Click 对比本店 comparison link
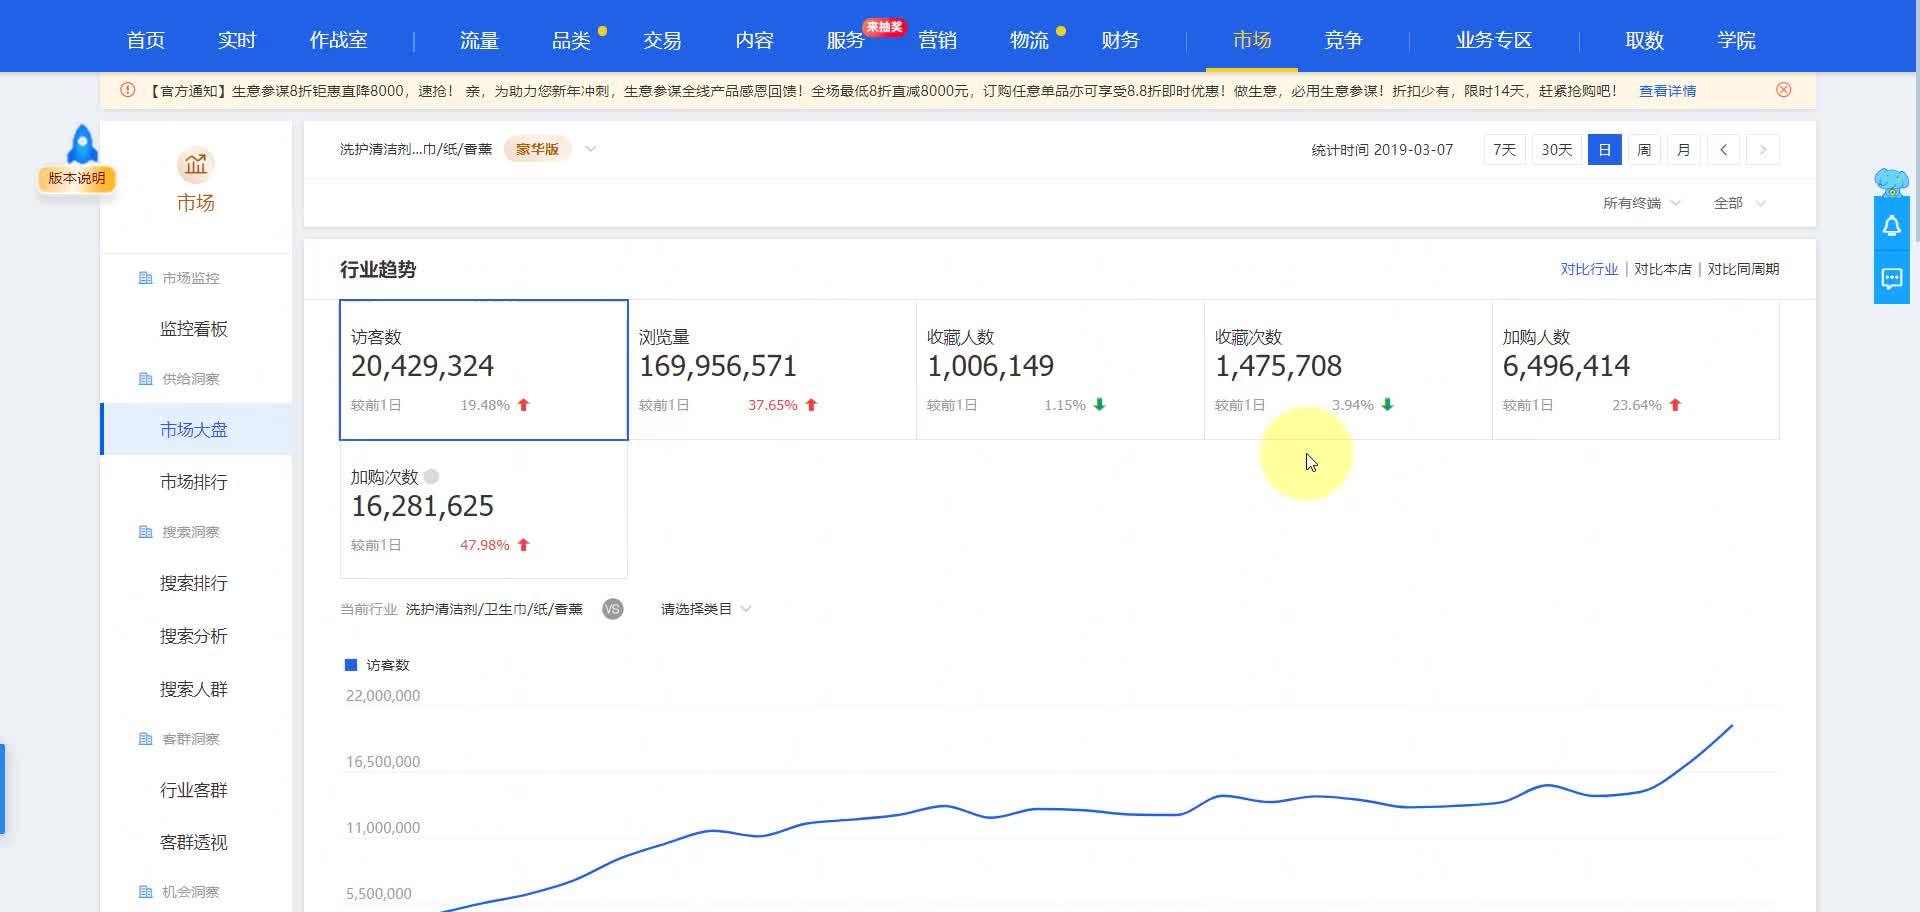The height and width of the screenshot is (912, 1920). (x=1662, y=269)
